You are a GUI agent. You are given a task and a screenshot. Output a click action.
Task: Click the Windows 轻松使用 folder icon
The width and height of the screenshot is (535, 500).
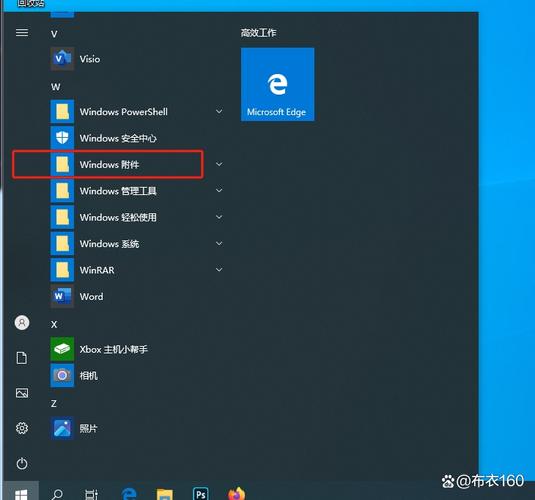click(62, 217)
